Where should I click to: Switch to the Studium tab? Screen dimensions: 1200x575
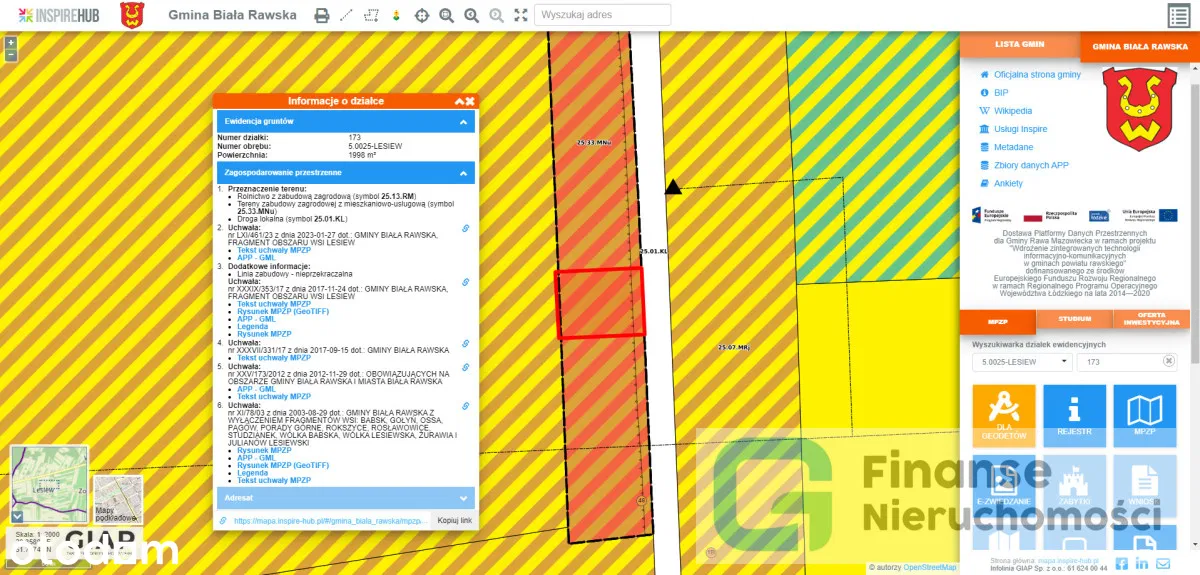tap(1074, 319)
